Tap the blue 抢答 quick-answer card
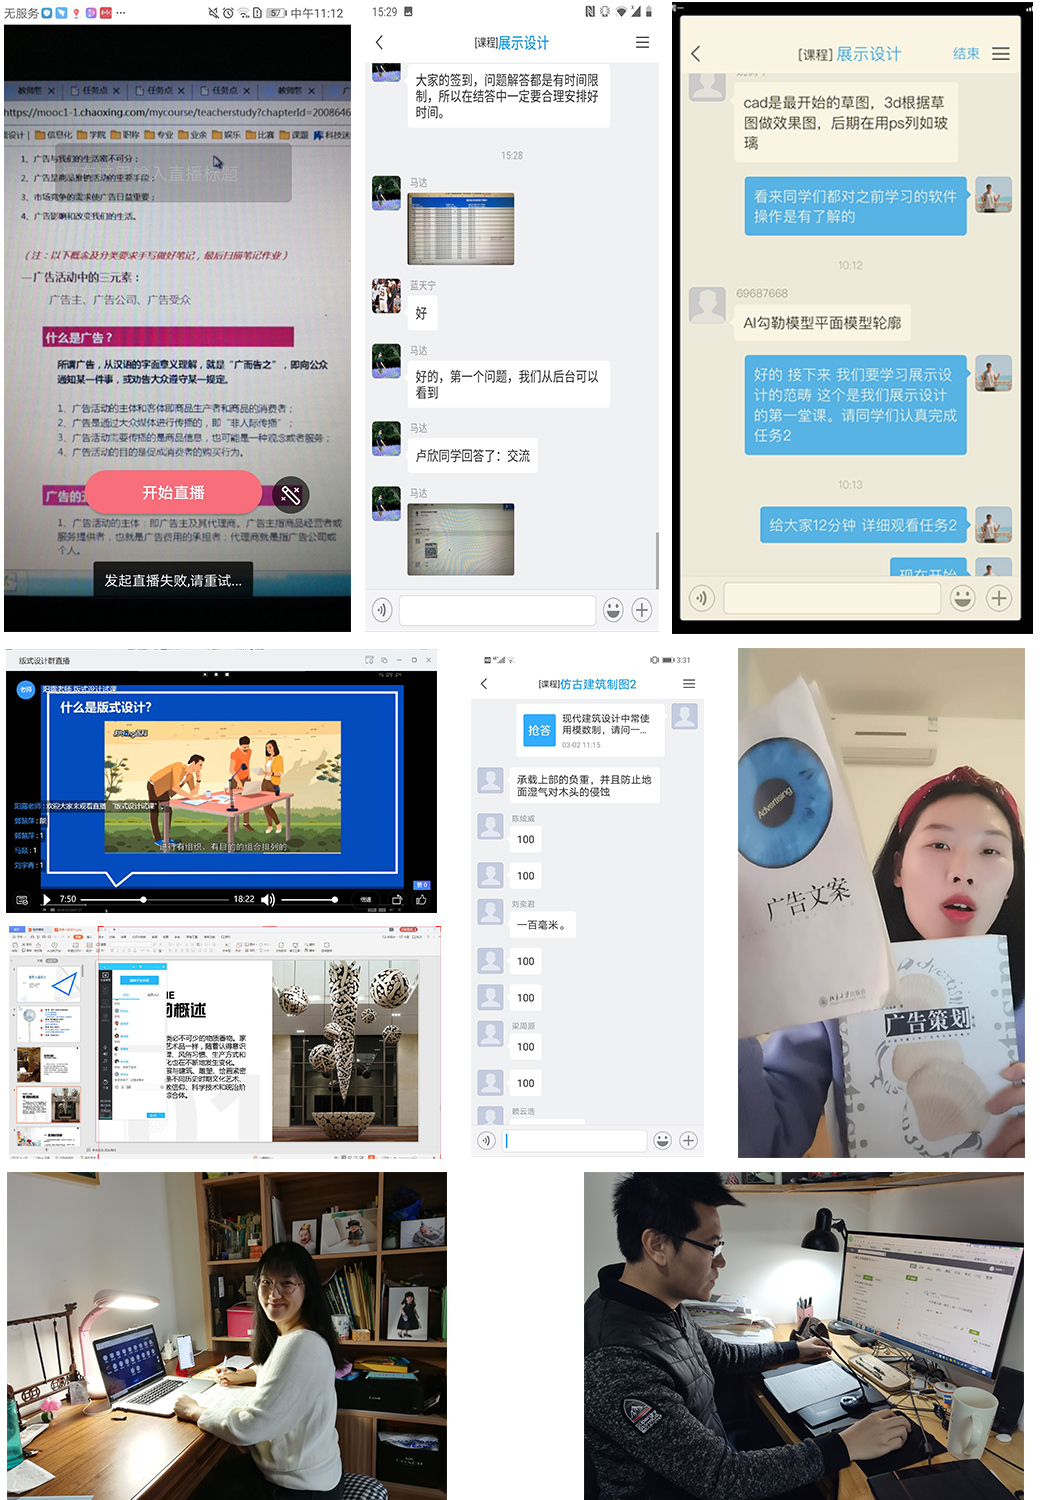The image size is (1051, 1500). click(539, 730)
